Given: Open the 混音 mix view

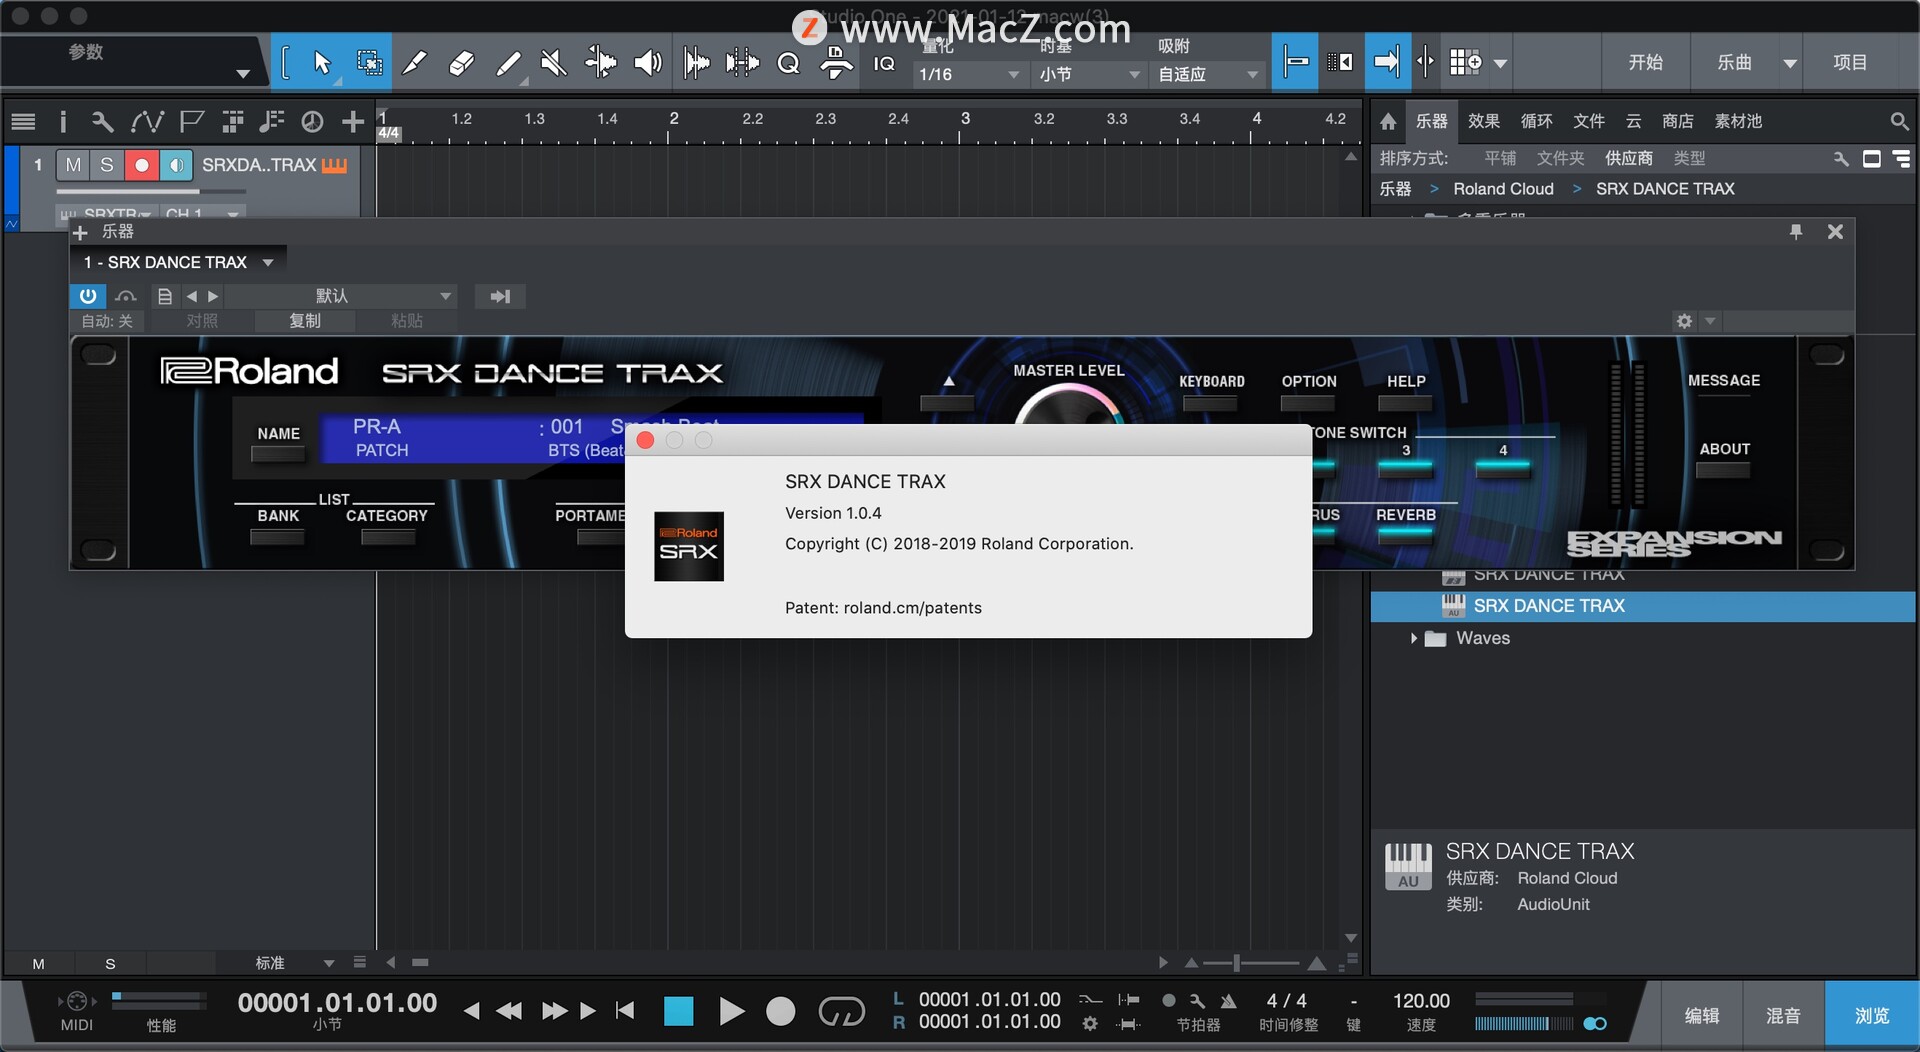Looking at the screenshot, I should point(1783,1015).
